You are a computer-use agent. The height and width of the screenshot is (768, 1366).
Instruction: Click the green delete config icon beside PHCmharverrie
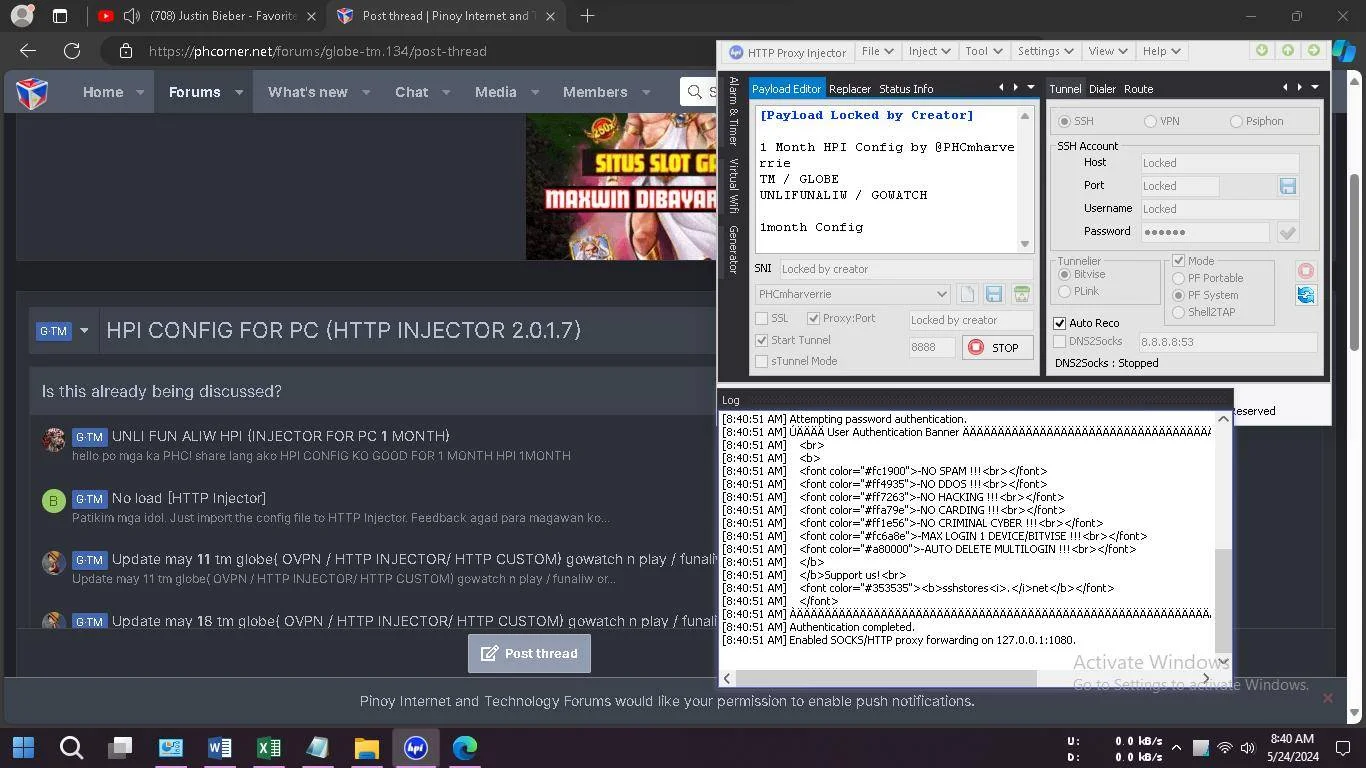(1021, 294)
